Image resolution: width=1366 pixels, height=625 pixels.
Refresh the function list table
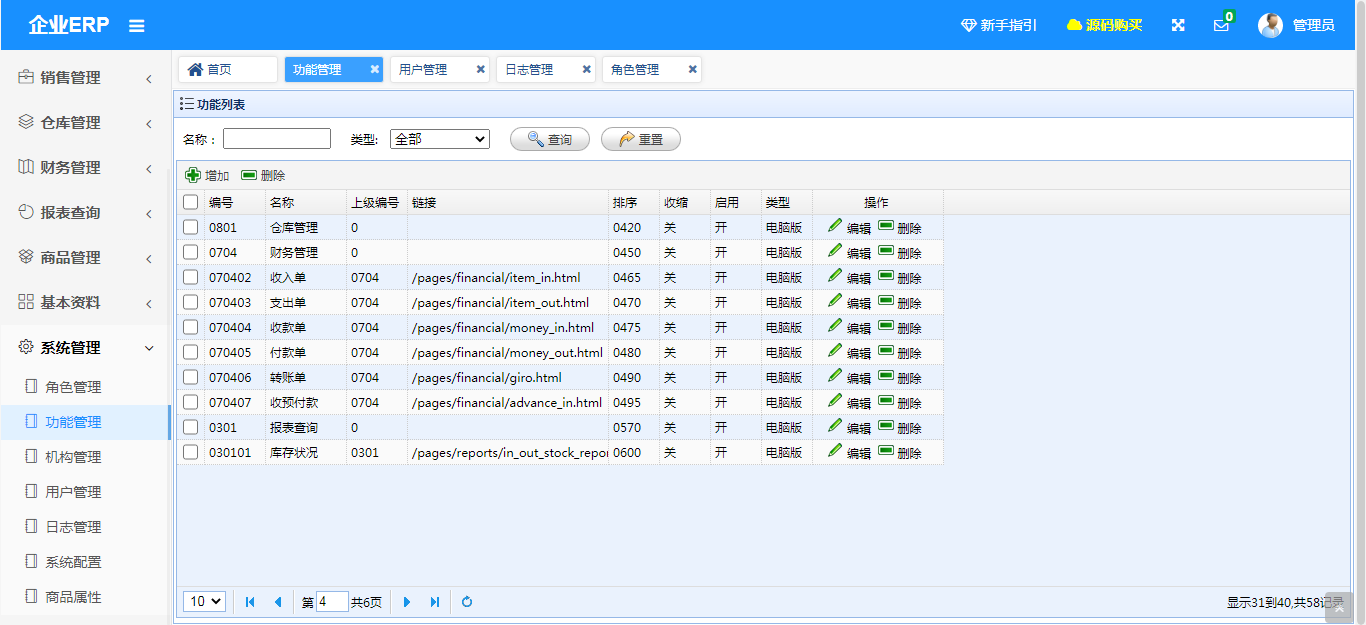point(467,602)
